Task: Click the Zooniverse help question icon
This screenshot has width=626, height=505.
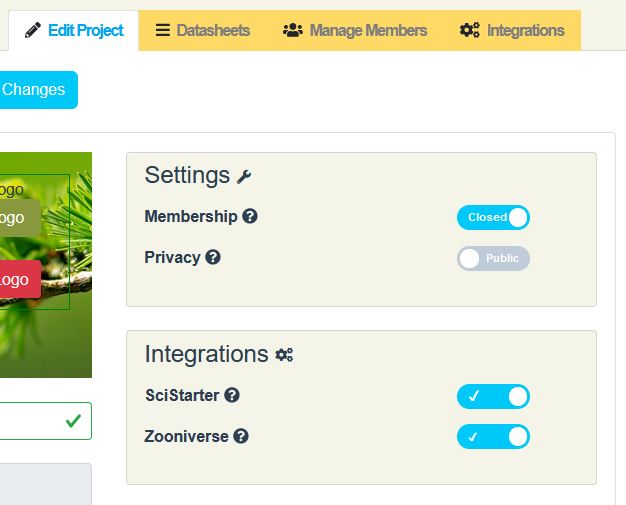Action: point(241,436)
